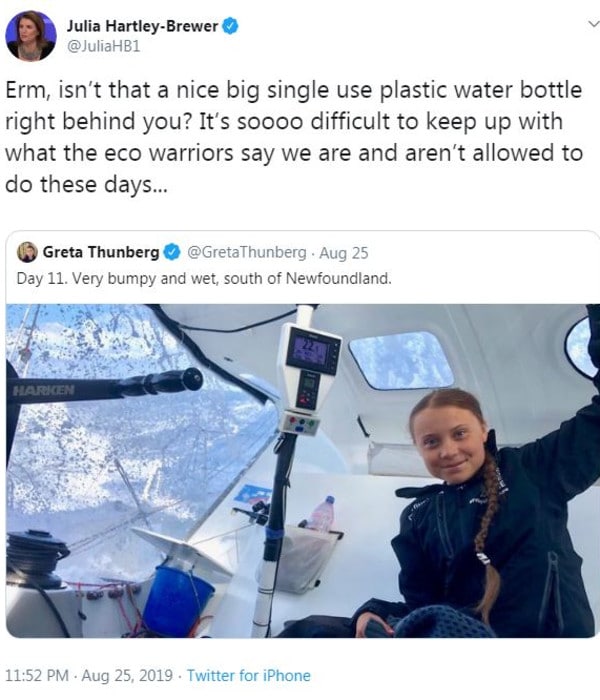
Task: Click the plastic water bottle in the photo
Action: point(322,514)
